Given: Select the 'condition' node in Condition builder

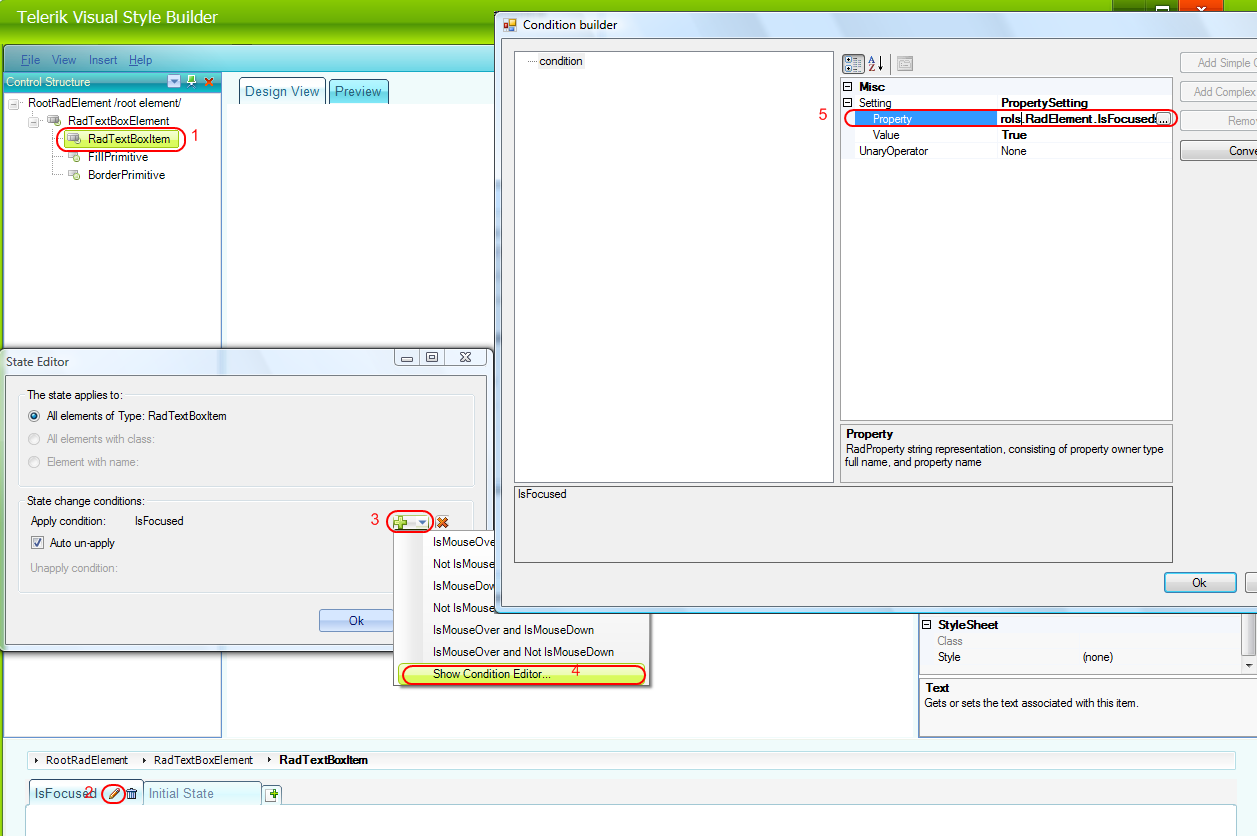Looking at the screenshot, I should tap(561, 61).
